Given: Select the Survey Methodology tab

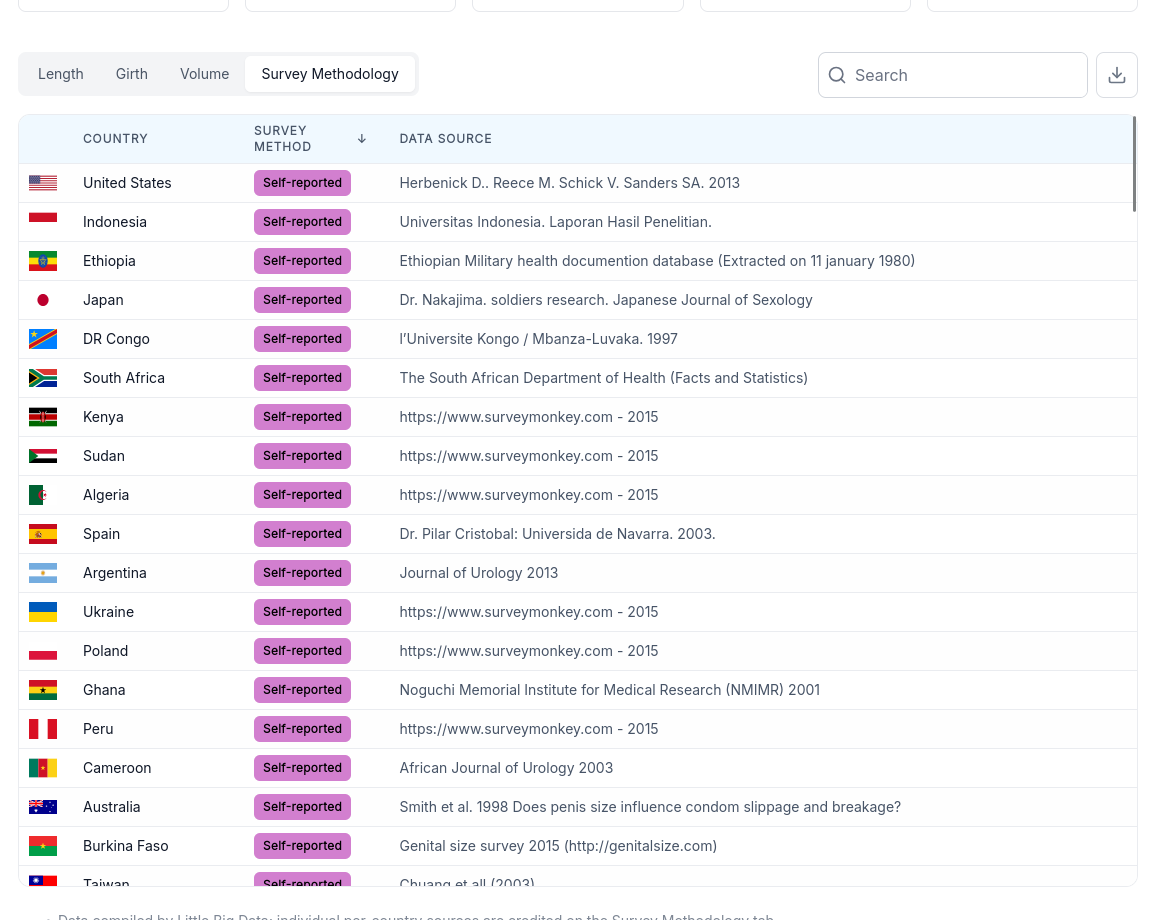Looking at the screenshot, I should [x=330, y=74].
